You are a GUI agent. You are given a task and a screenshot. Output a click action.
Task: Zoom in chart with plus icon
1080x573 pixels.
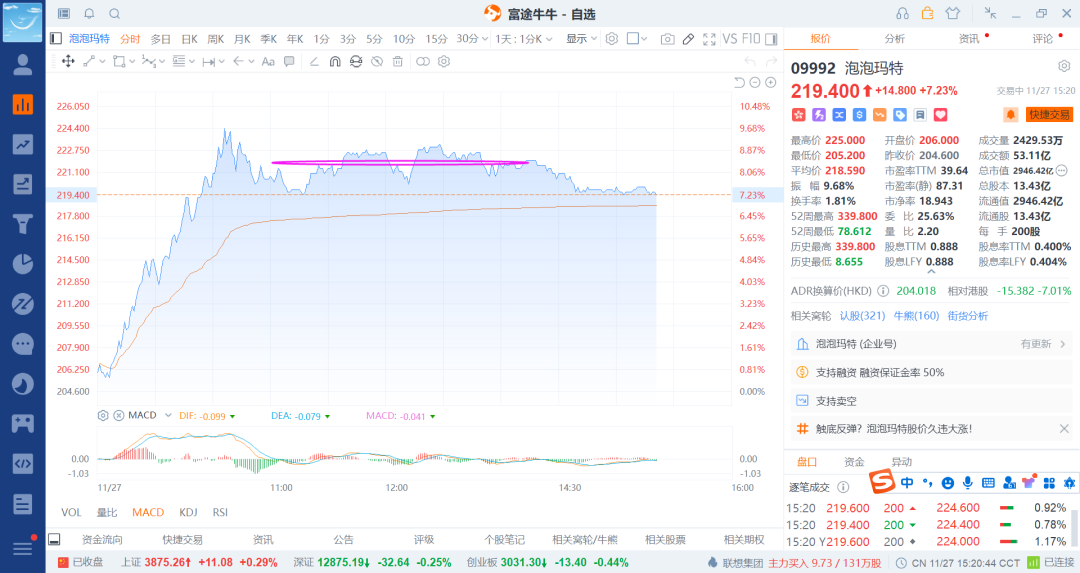pos(771,83)
